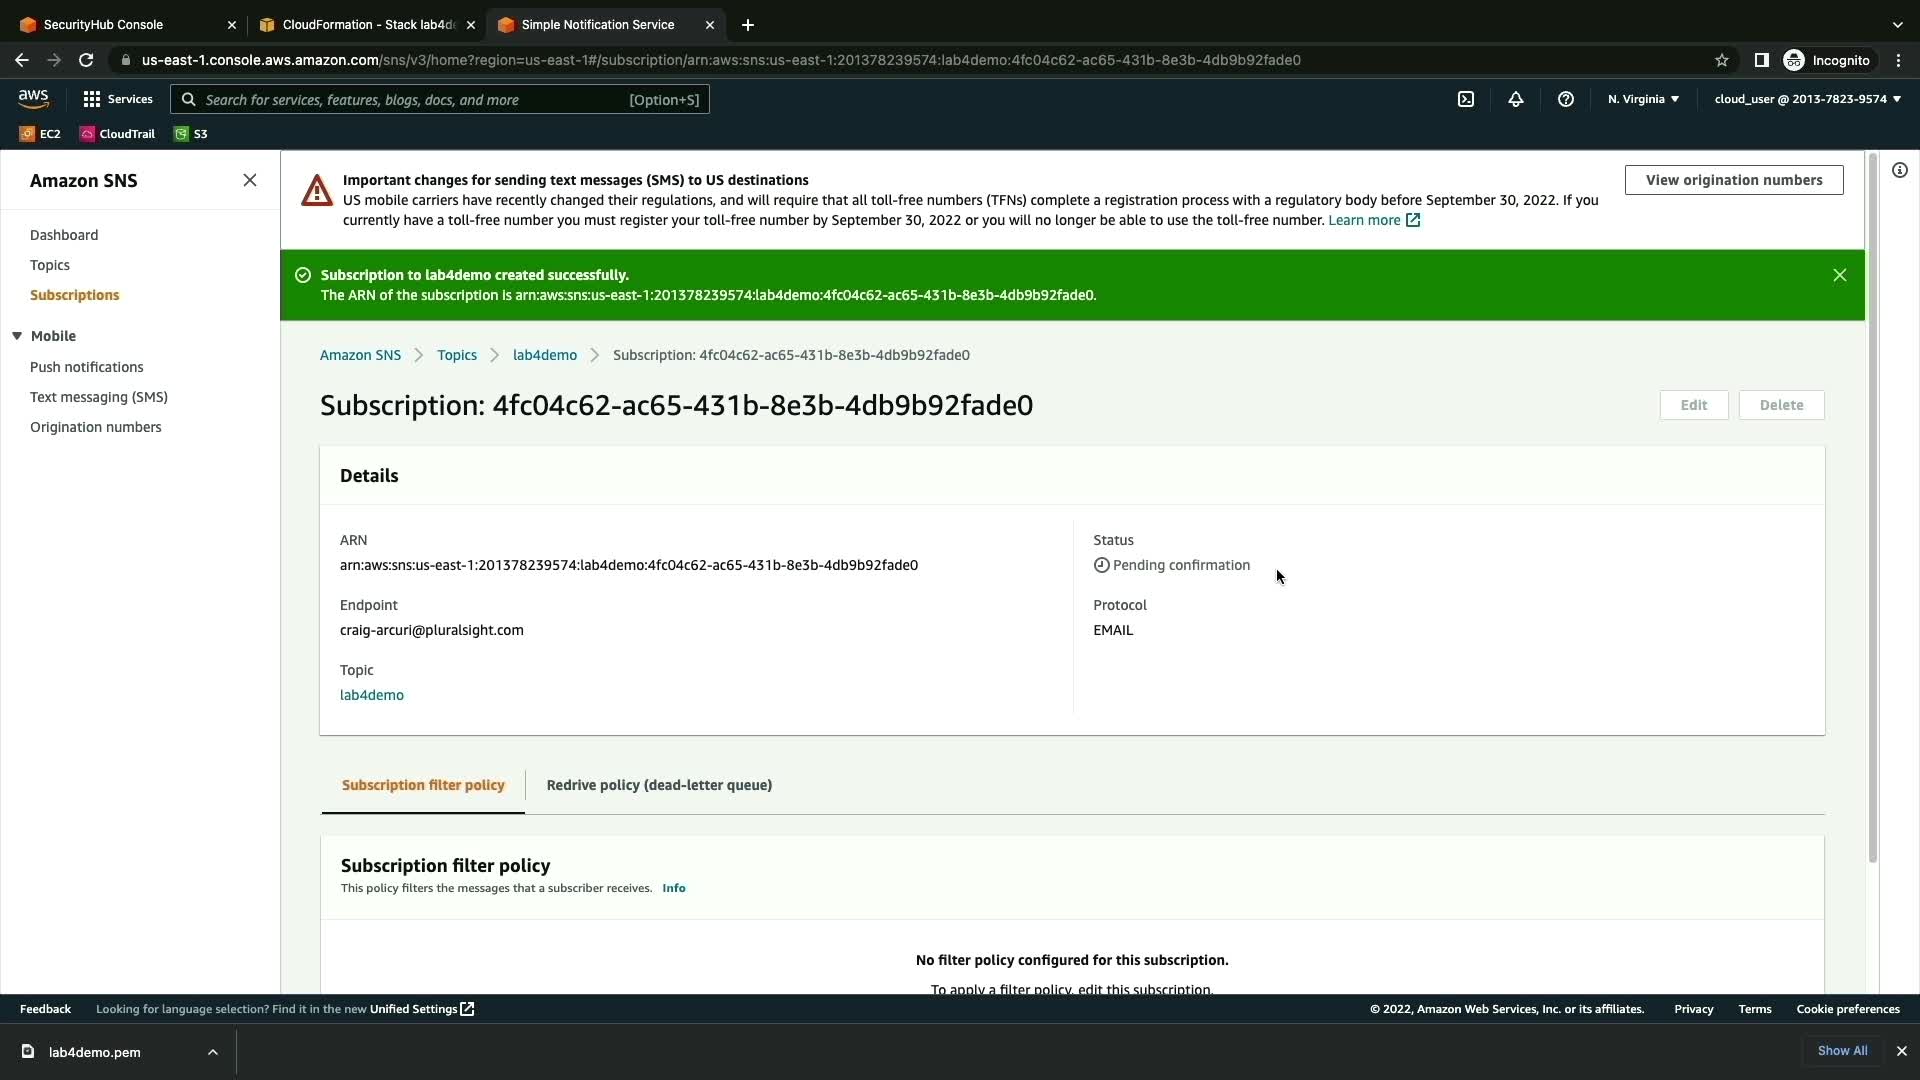Viewport: 1920px width, 1080px height.
Task: Open the AWS help question-mark icon
Action: [1566, 99]
